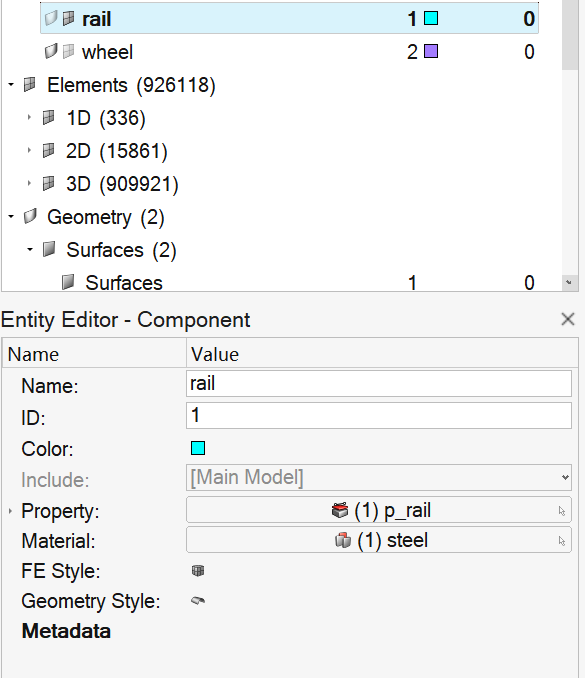Click the Name field containing rail
Image resolution: width=585 pixels, height=678 pixels.
(379, 383)
